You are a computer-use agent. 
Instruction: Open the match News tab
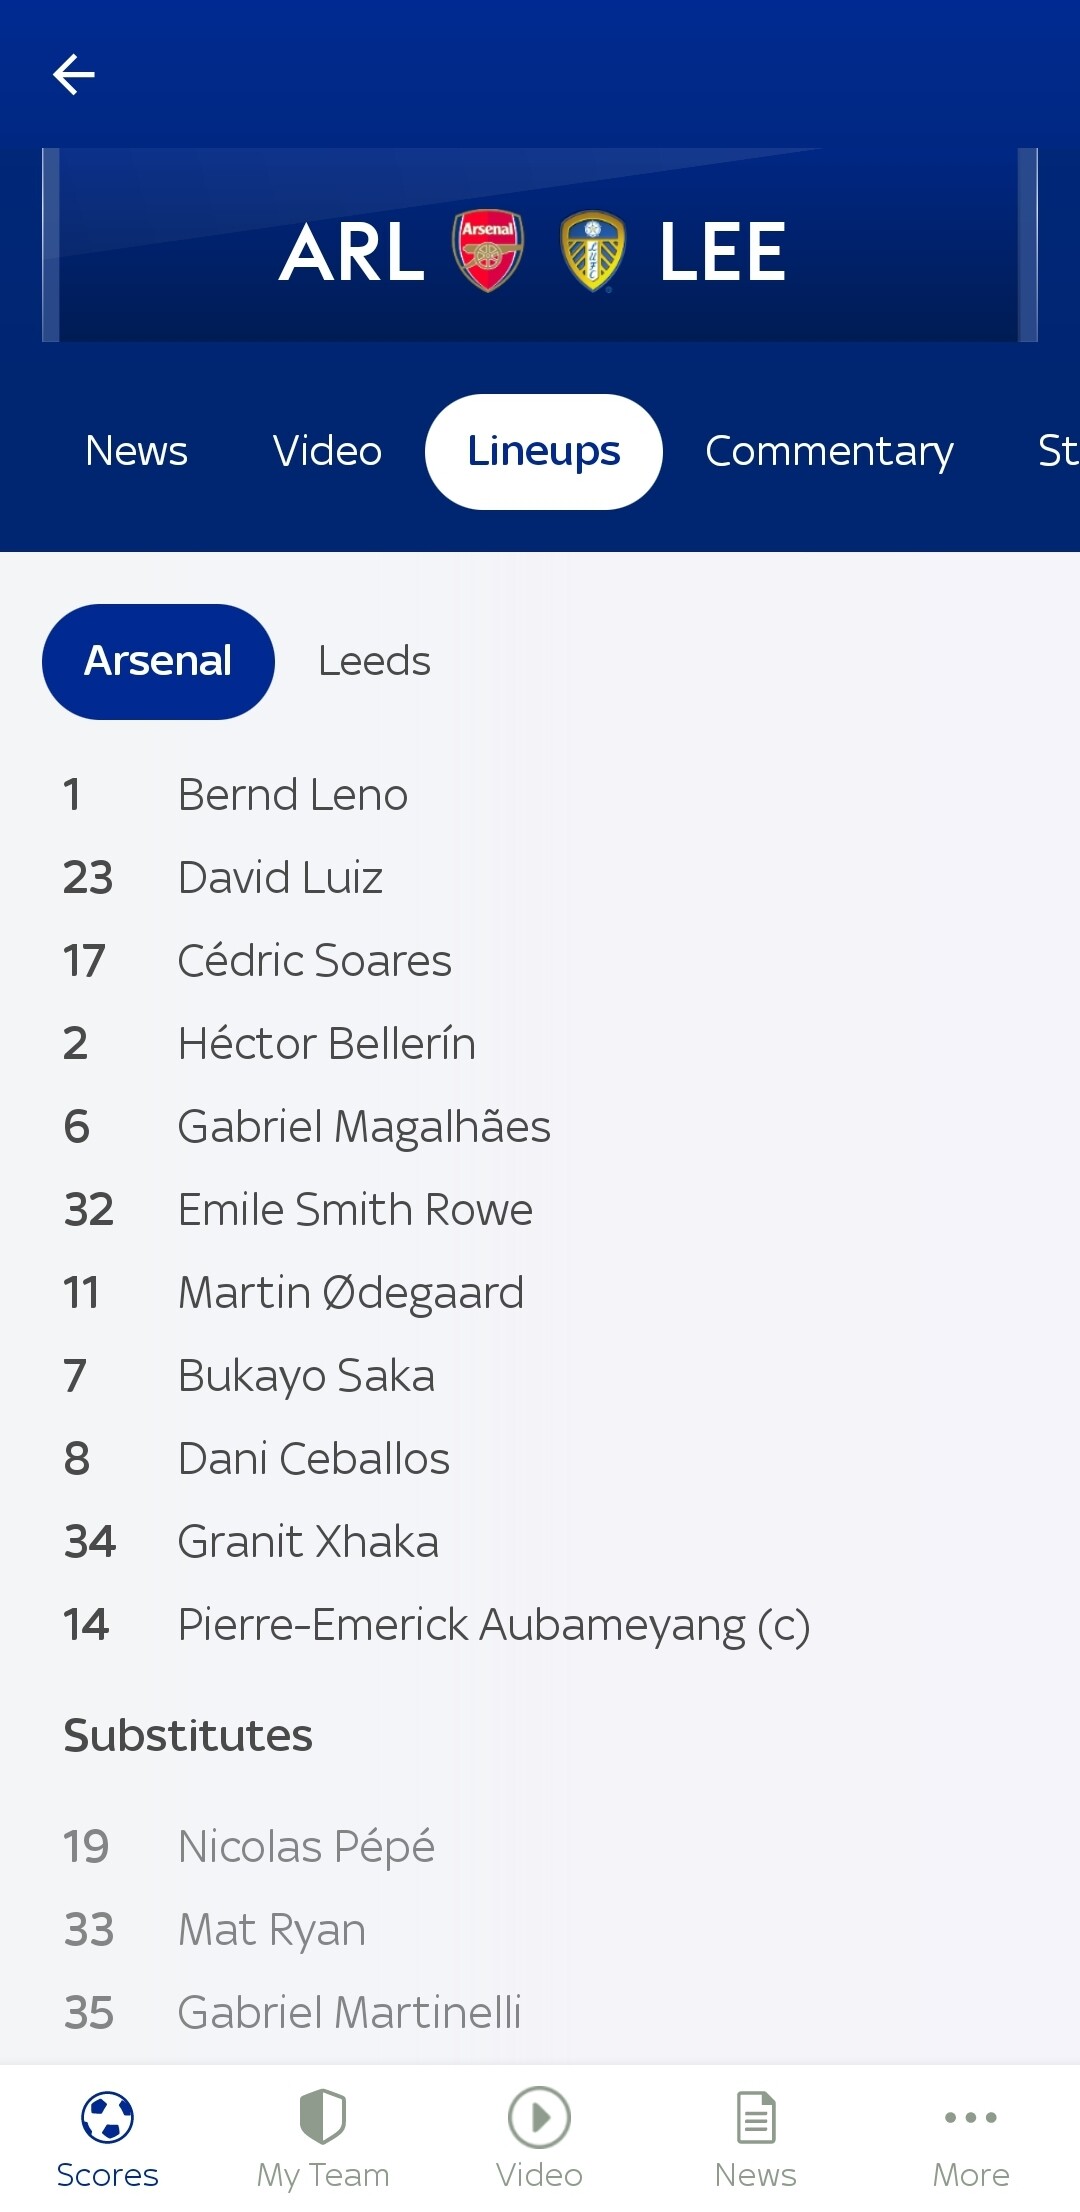click(136, 451)
